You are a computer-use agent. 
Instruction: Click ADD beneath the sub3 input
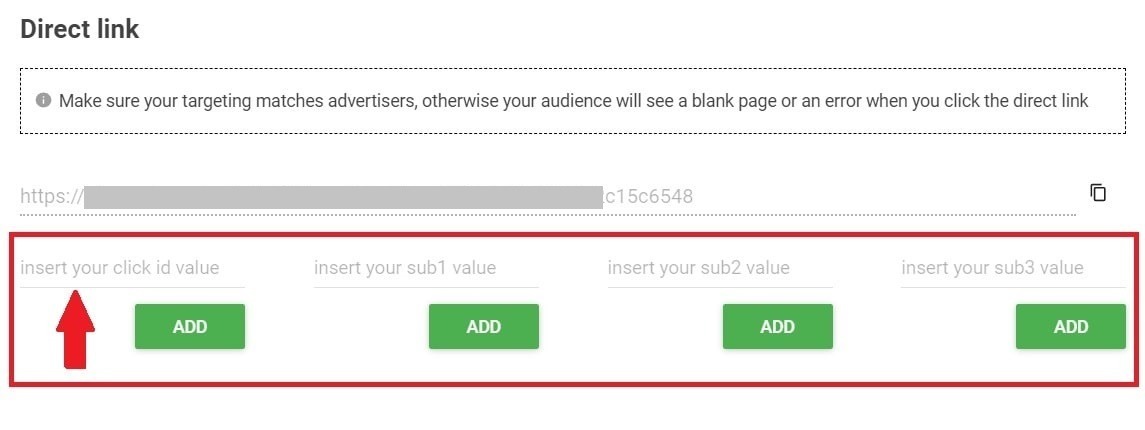click(x=1070, y=327)
